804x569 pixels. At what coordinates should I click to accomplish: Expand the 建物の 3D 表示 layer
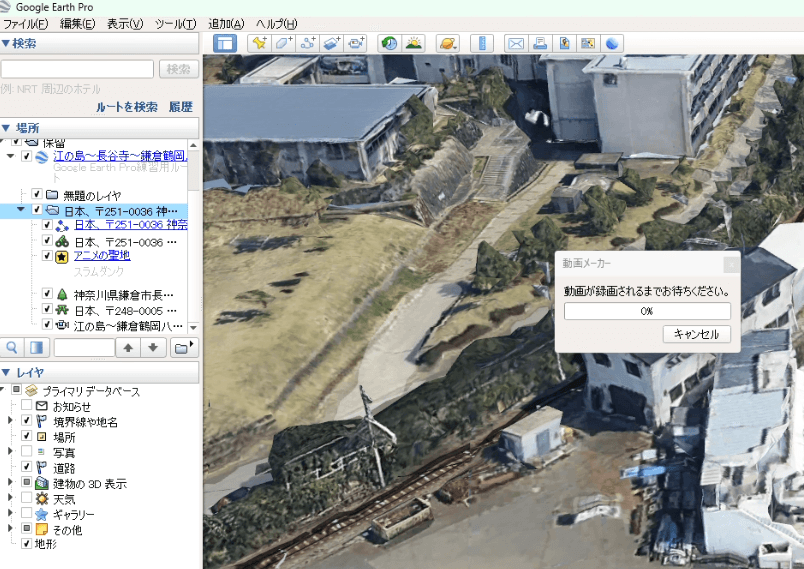(10, 483)
